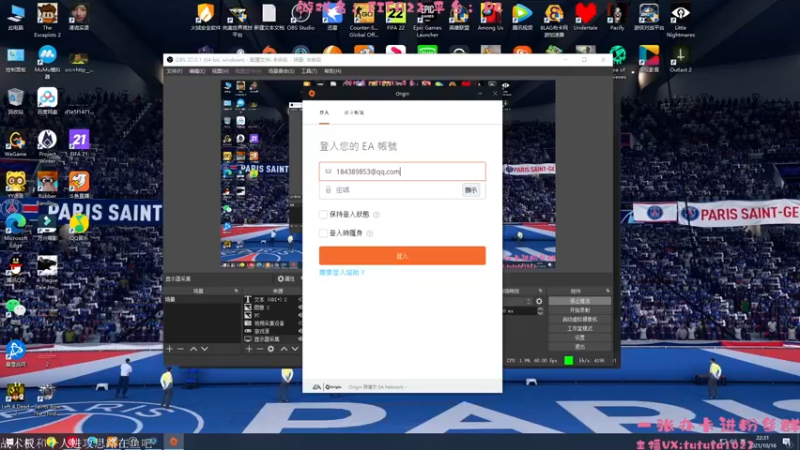Tick the sign in invisible checkbox
The height and width of the screenshot is (450, 800).
point(323,233)
